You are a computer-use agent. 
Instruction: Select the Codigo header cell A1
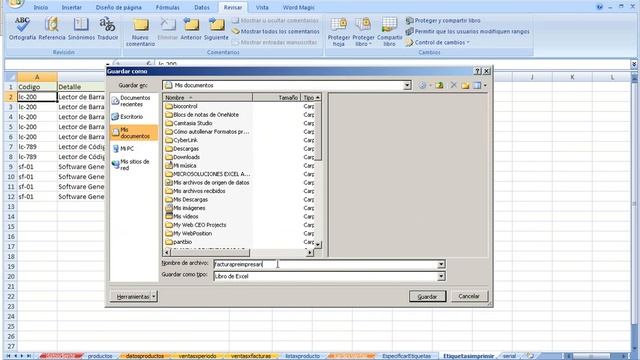pyautogui.click(x=37, y=87)
